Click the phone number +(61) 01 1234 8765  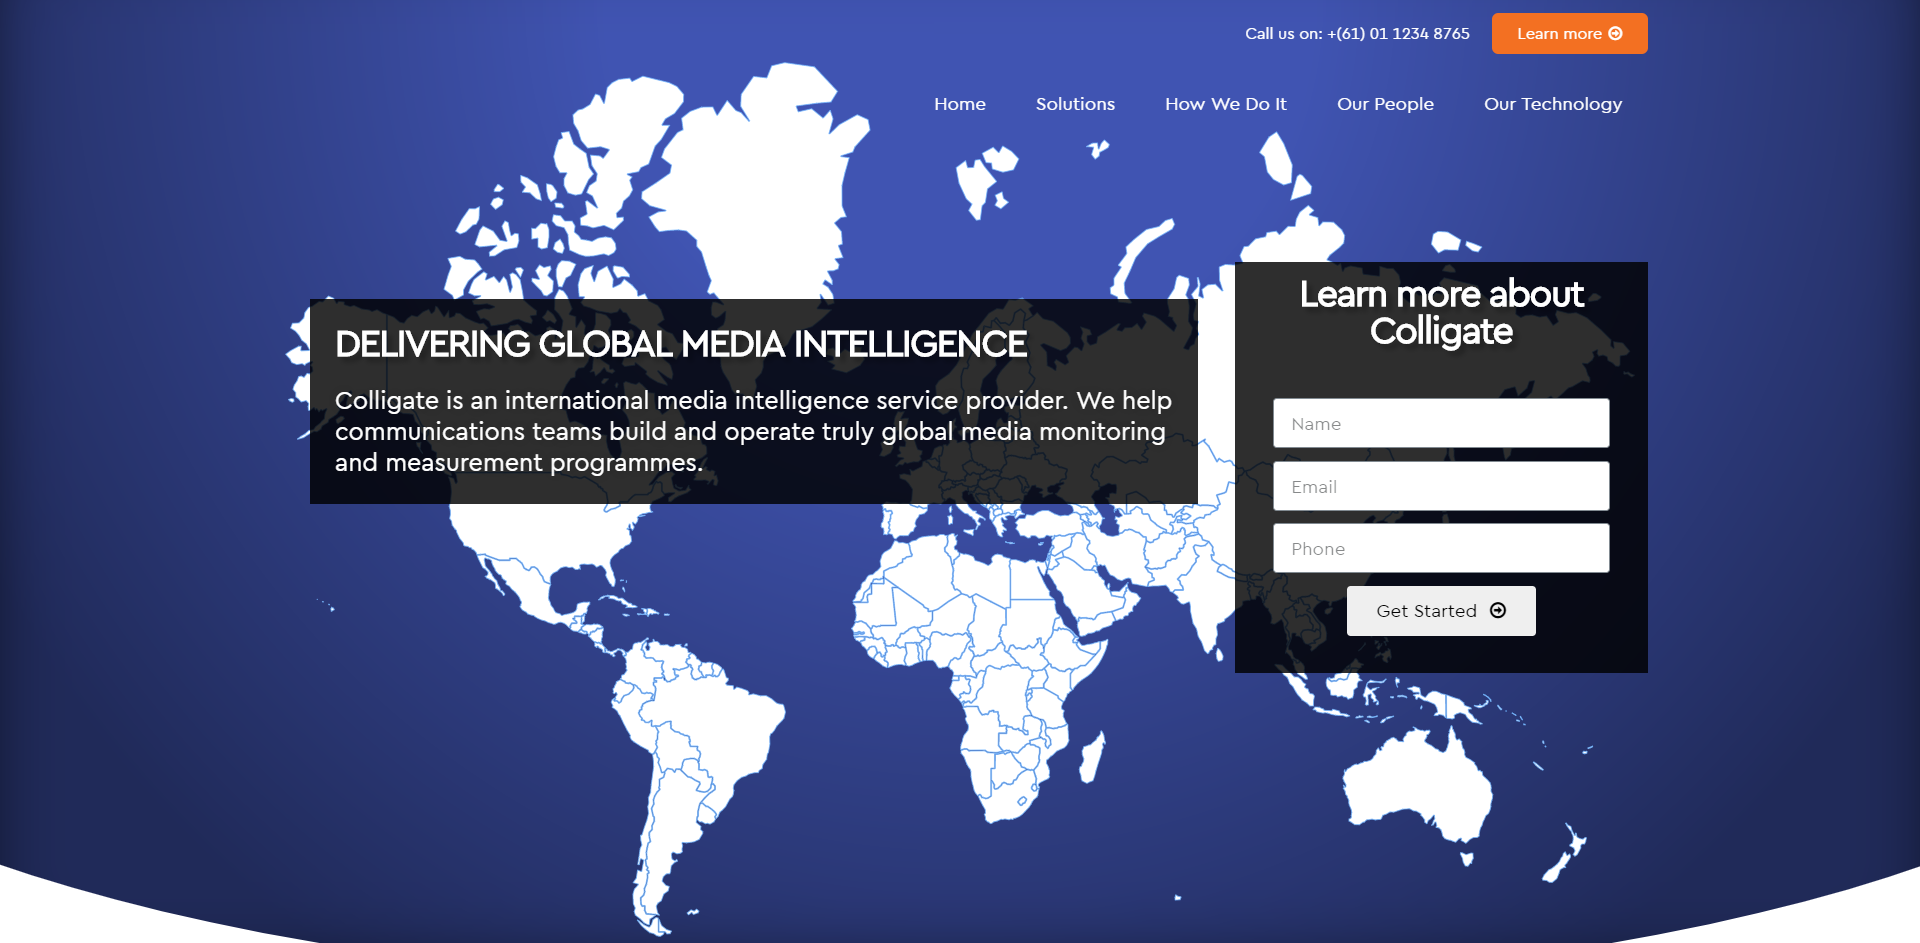[x=1398, y=34]
